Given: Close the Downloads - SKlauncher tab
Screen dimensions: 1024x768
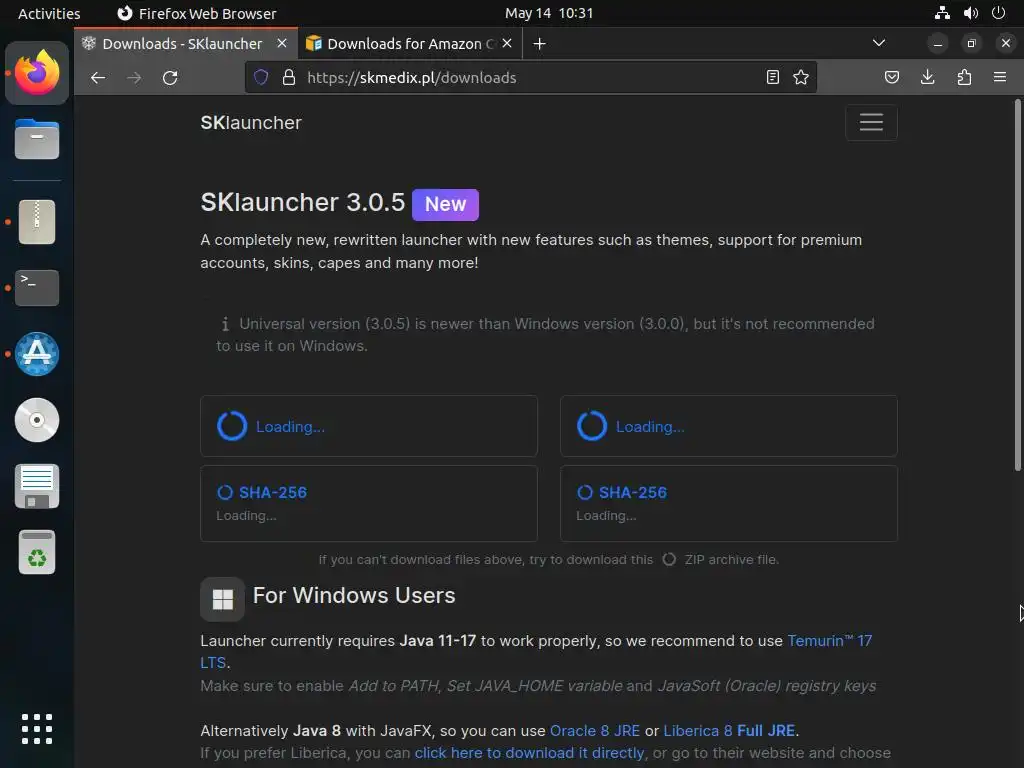Looking at the screenshot, I should (x=282, y=43).
